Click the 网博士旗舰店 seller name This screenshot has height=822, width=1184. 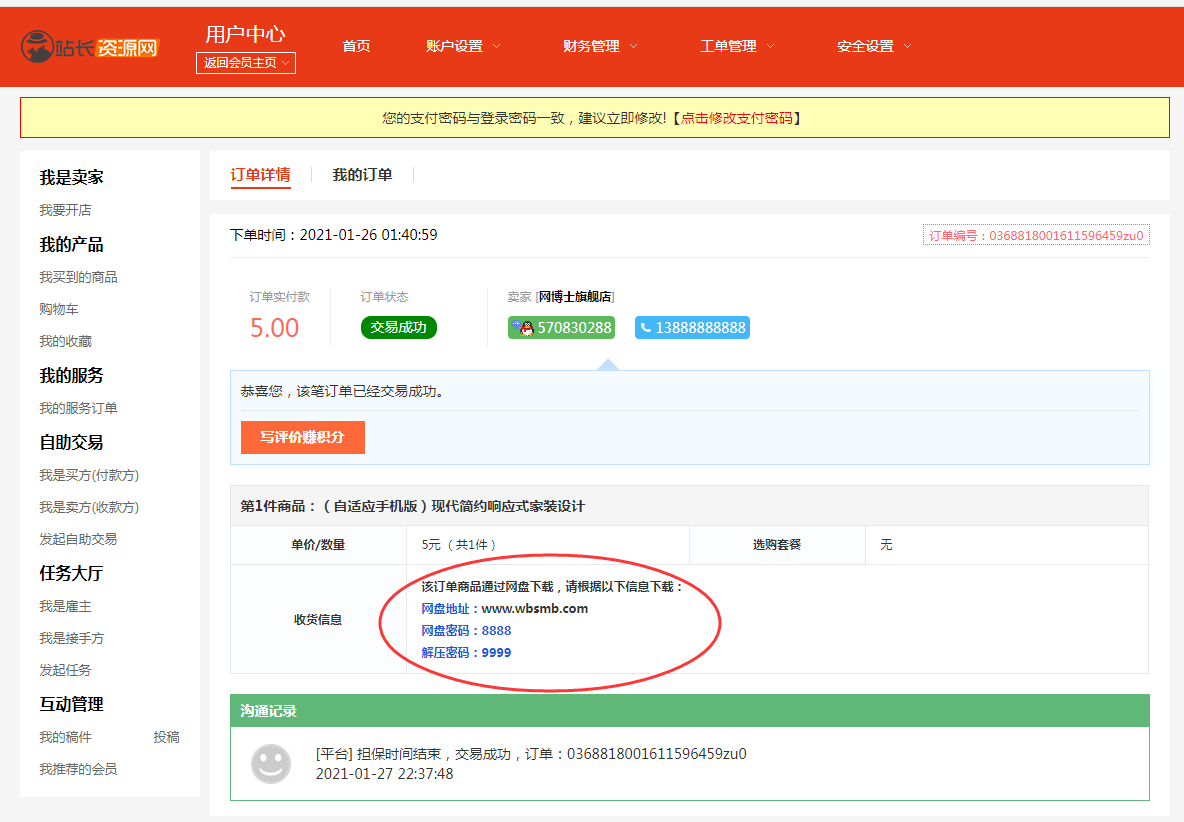[x=575, y=297]
